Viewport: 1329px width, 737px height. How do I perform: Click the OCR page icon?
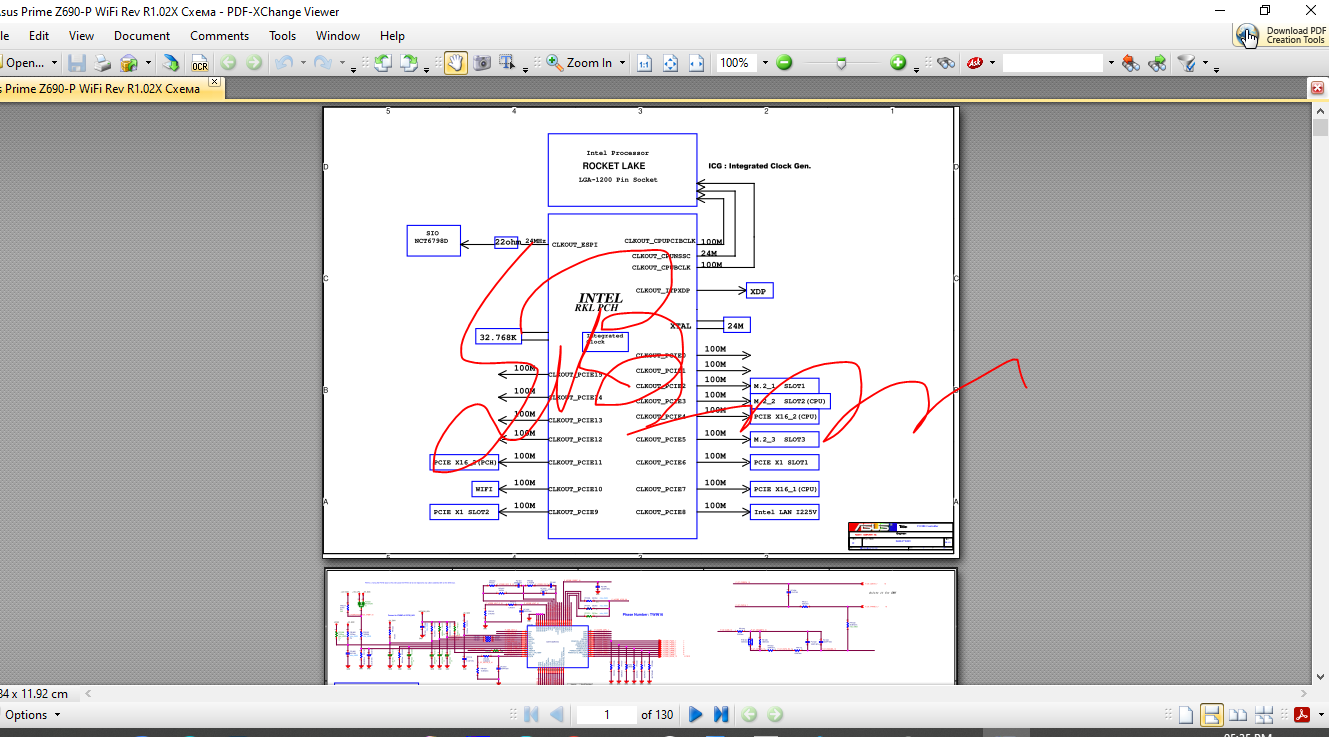pos(199,63)
